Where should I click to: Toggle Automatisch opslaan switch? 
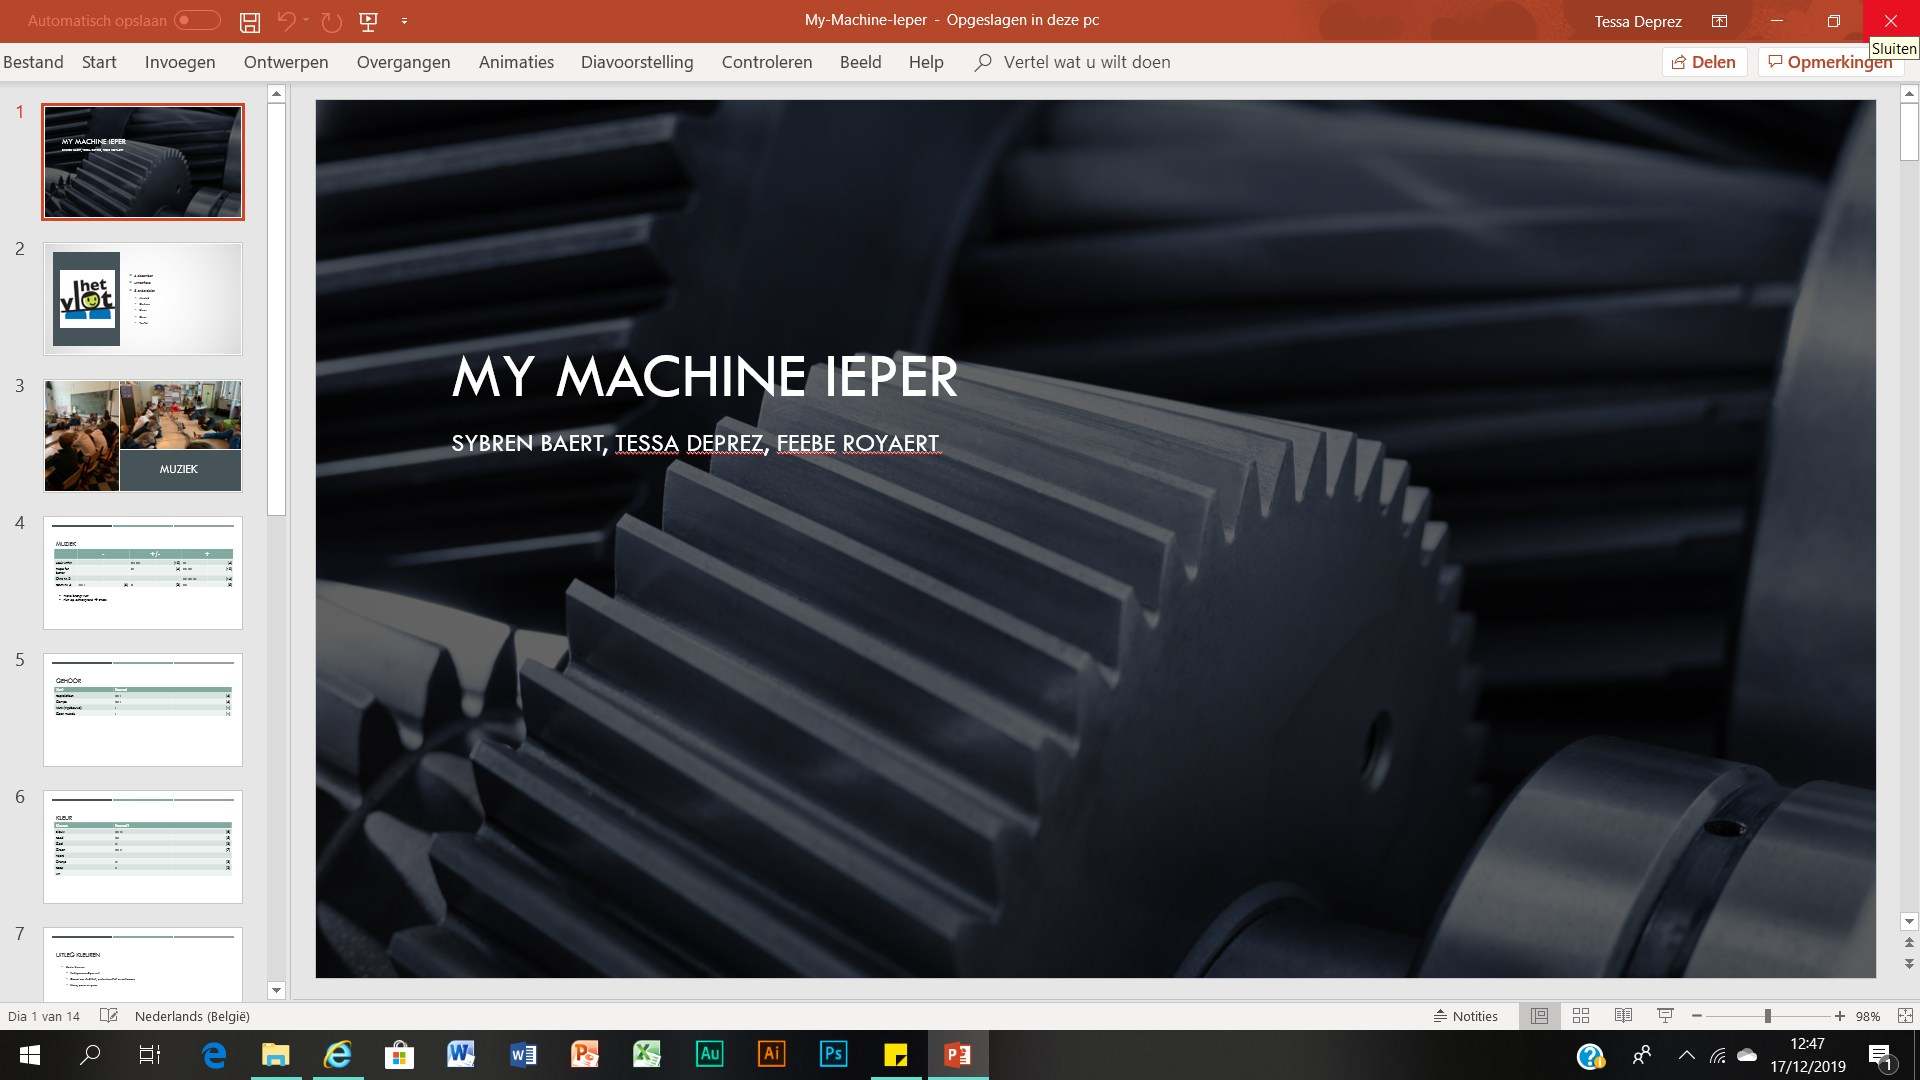[x=197, y=20]
